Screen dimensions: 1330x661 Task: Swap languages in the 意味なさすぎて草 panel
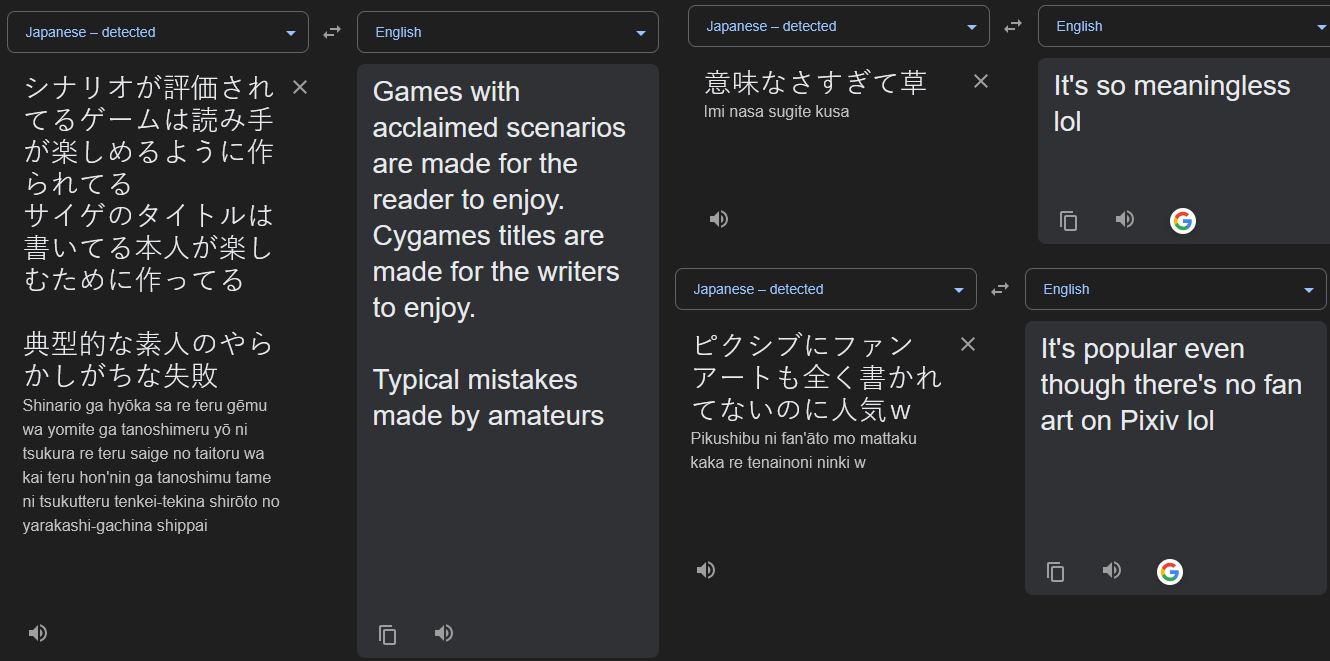pos(1013,26)
